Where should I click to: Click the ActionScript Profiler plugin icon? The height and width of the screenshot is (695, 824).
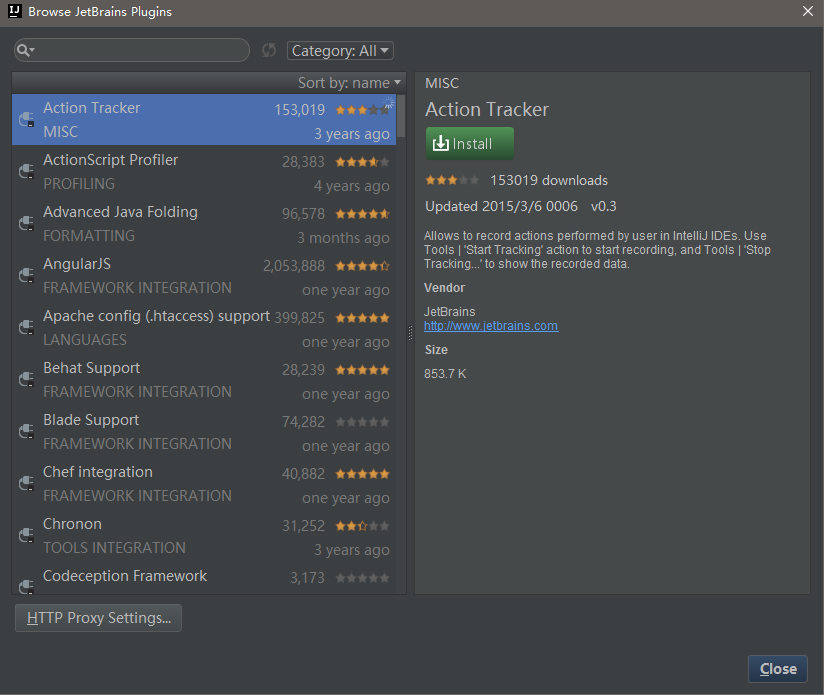[27, 172]
